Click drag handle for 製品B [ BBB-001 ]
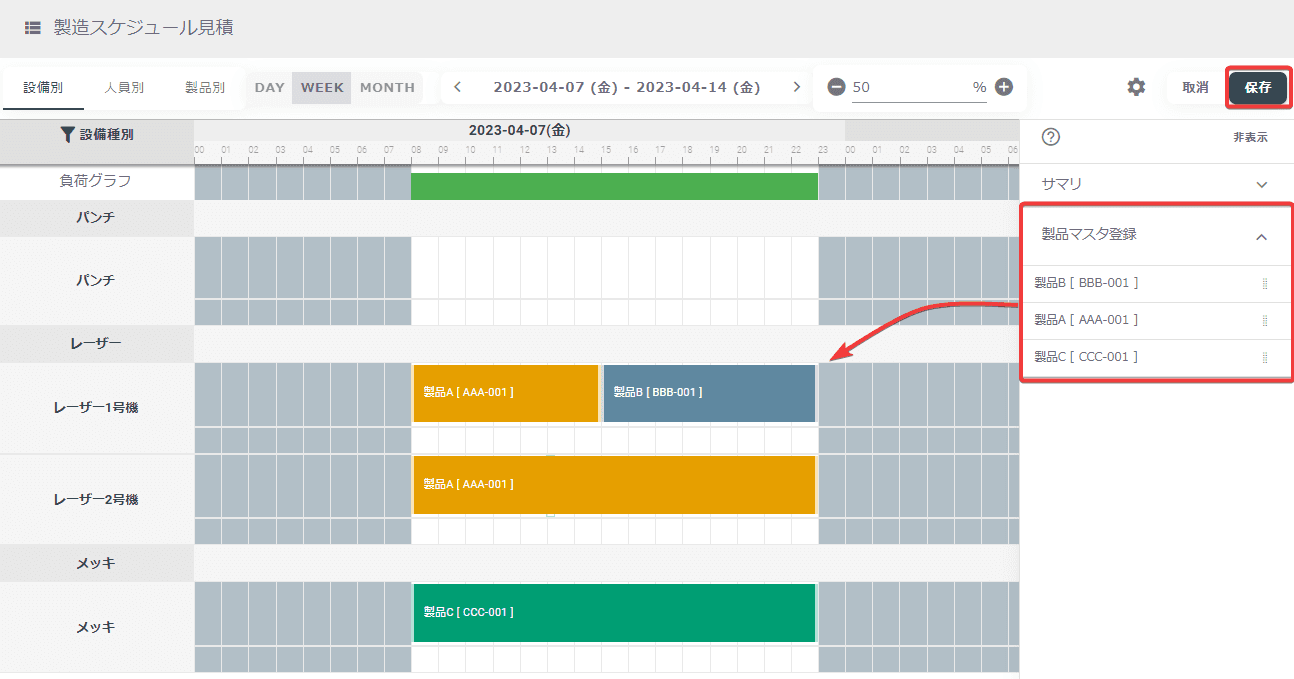 (x=1264, y=283)
